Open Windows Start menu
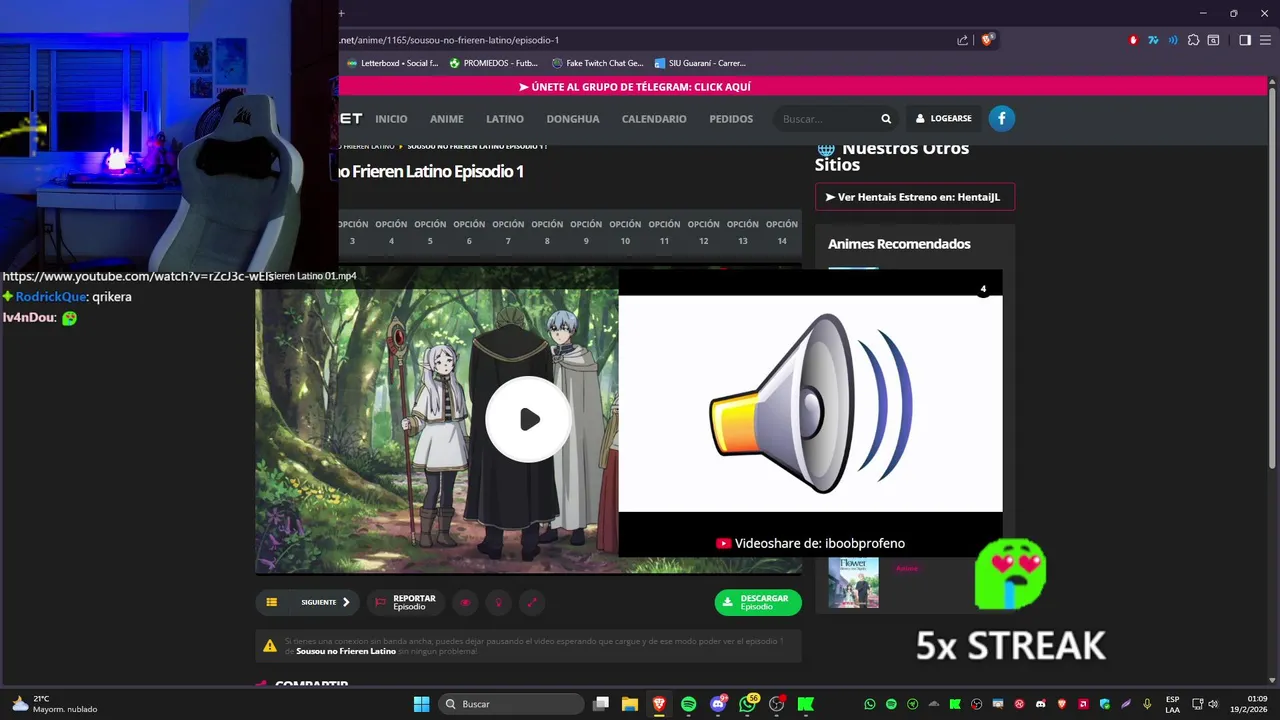Viewport: 1280px width, 720px height. pos(421,704)
